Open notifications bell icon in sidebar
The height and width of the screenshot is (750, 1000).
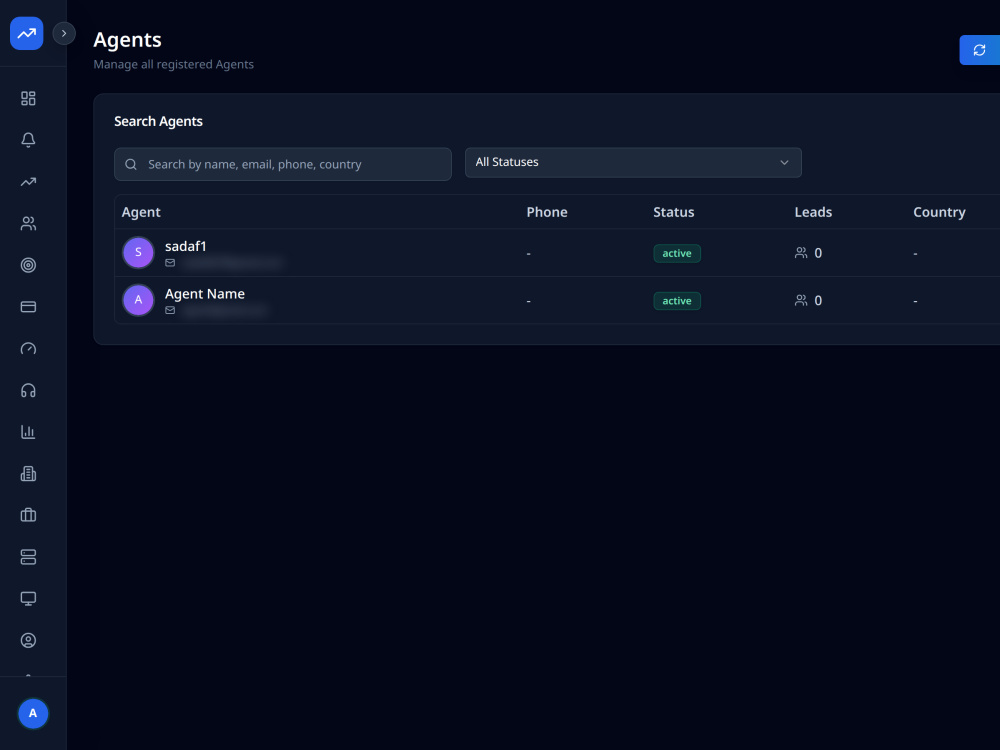tap(28, 140)
